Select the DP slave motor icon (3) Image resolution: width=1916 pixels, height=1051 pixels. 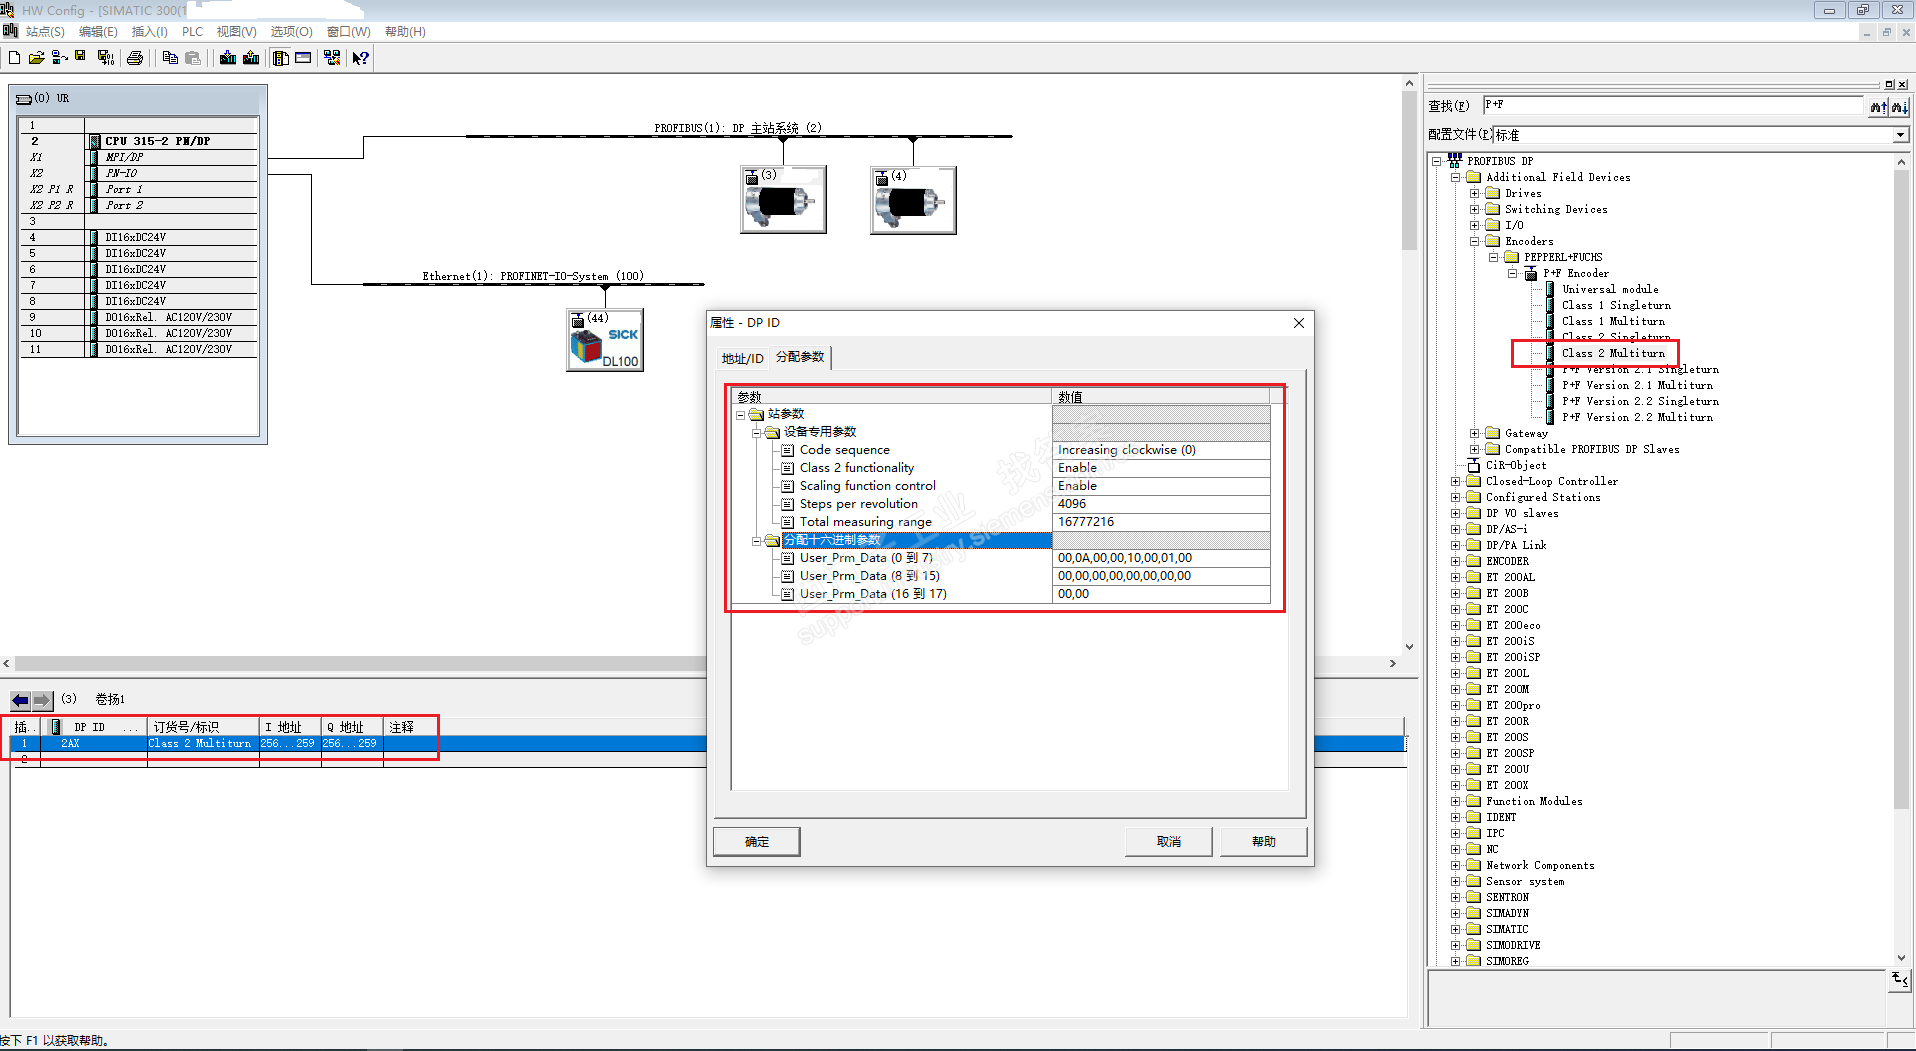[783, 200]
